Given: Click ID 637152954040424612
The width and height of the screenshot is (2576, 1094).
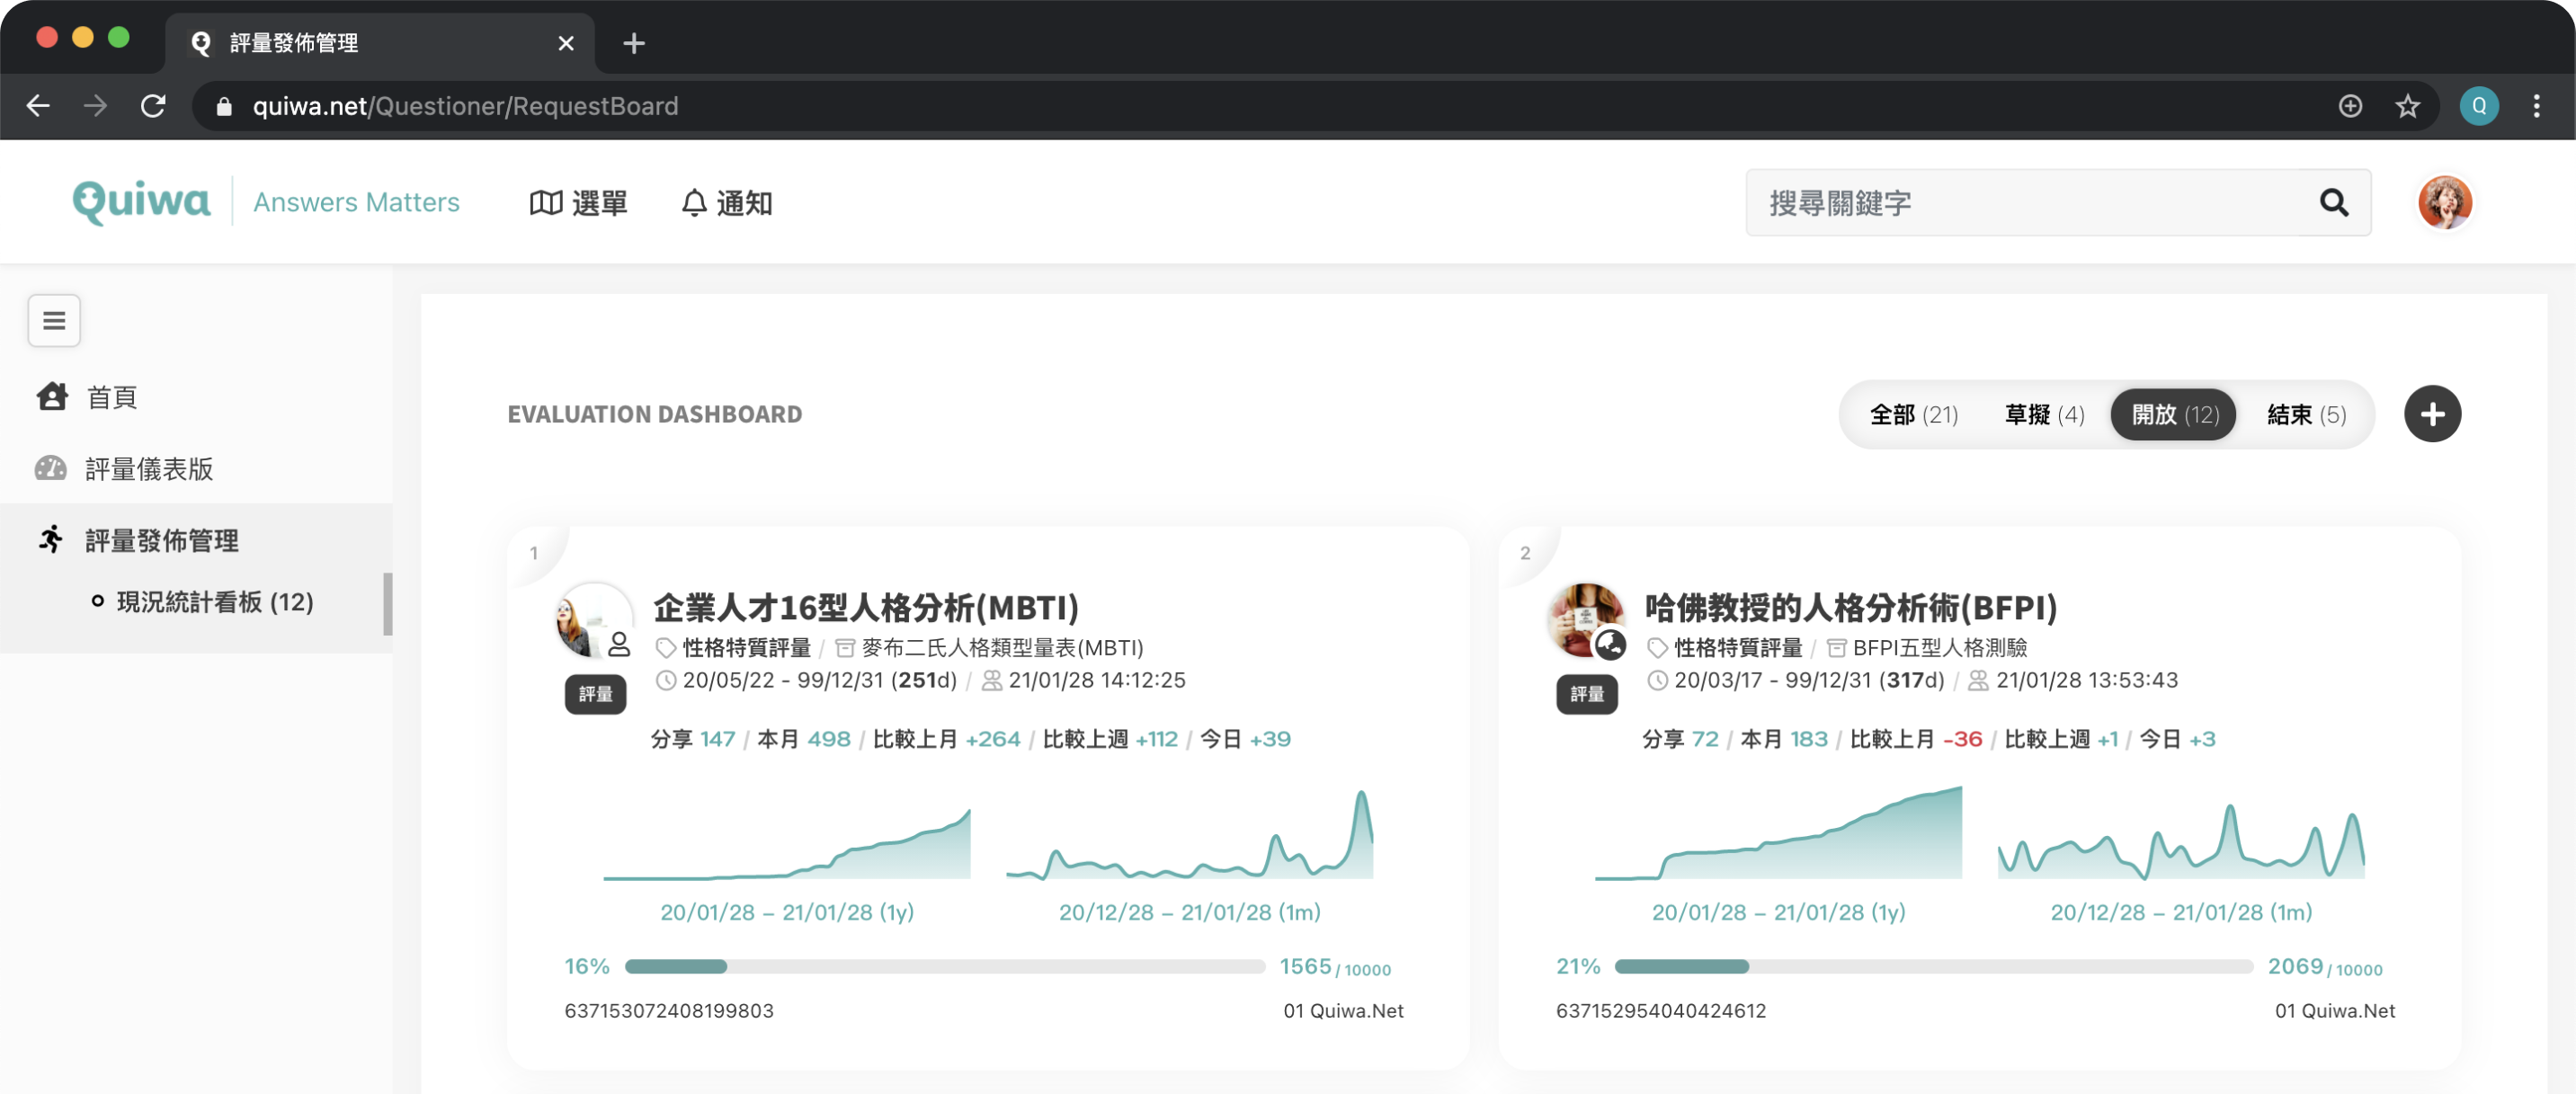Looking at the screenshot, I should 1661,1011.
